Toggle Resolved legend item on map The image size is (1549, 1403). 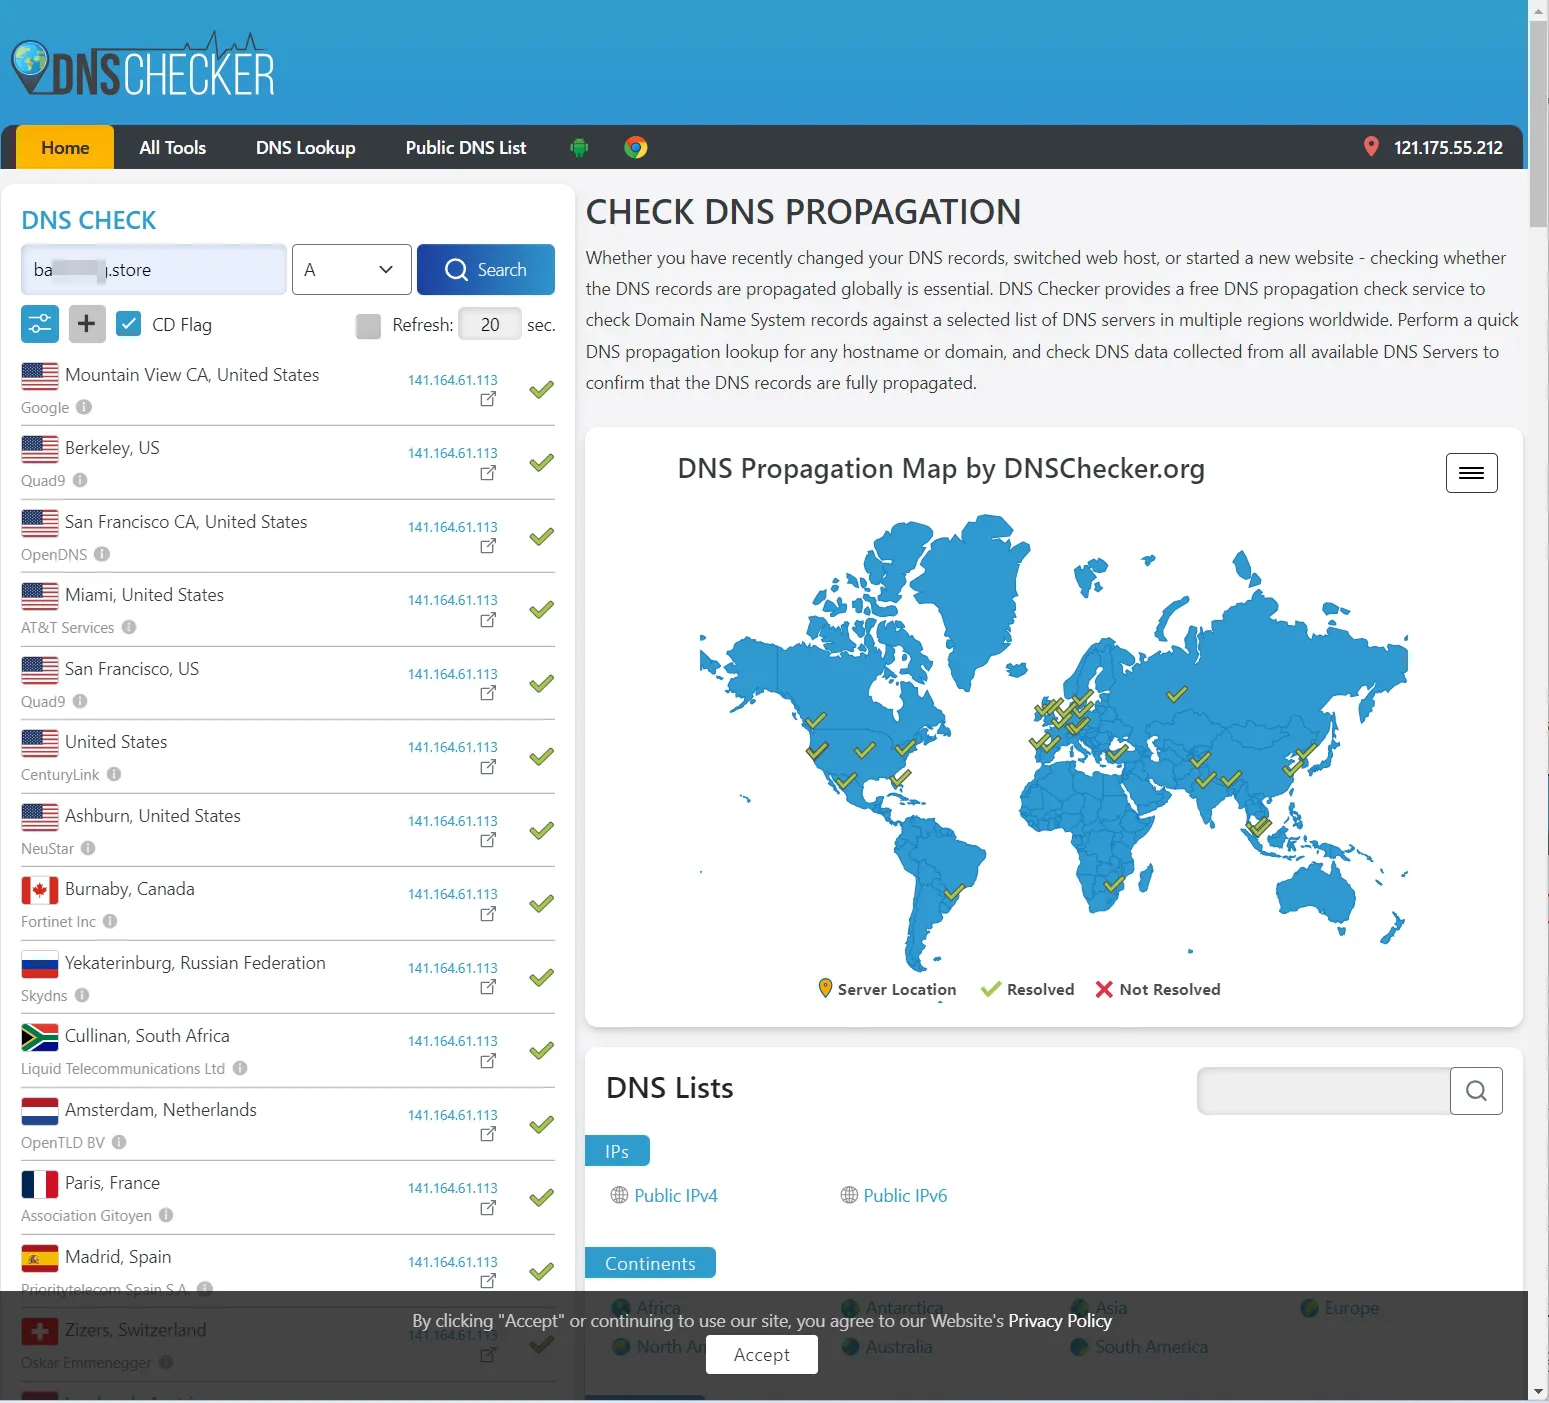1028,990
